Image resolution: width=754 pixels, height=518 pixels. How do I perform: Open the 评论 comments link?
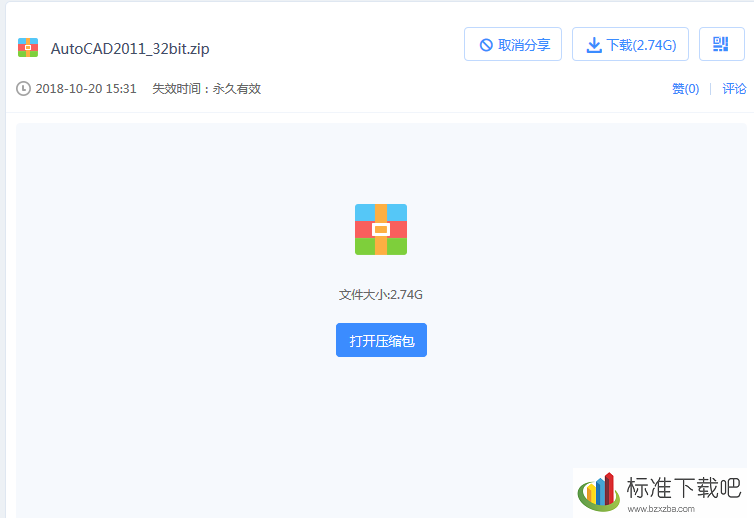tap(734, 88)
